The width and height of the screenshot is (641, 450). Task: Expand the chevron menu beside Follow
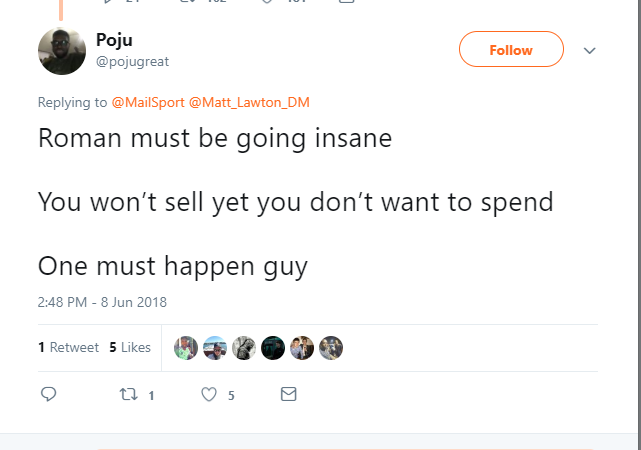589,50
